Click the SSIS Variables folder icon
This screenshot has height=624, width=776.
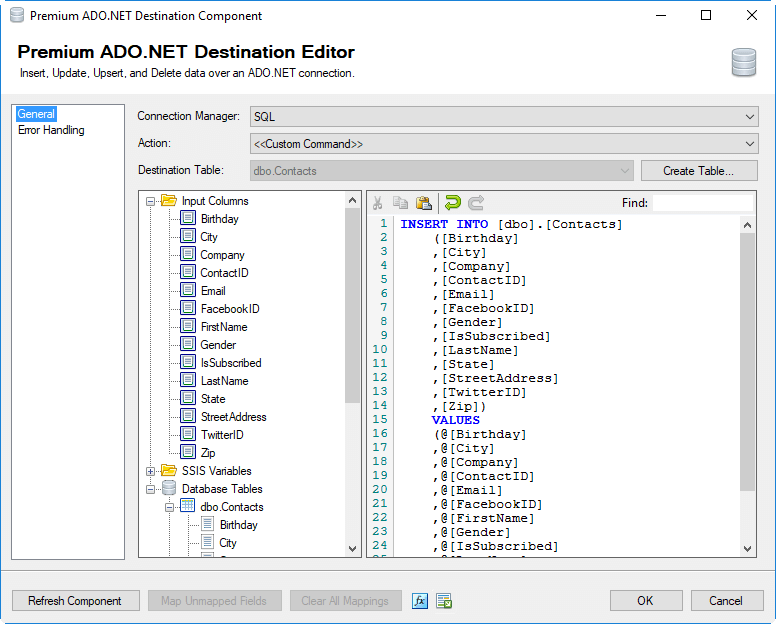[x=169, y=470]
